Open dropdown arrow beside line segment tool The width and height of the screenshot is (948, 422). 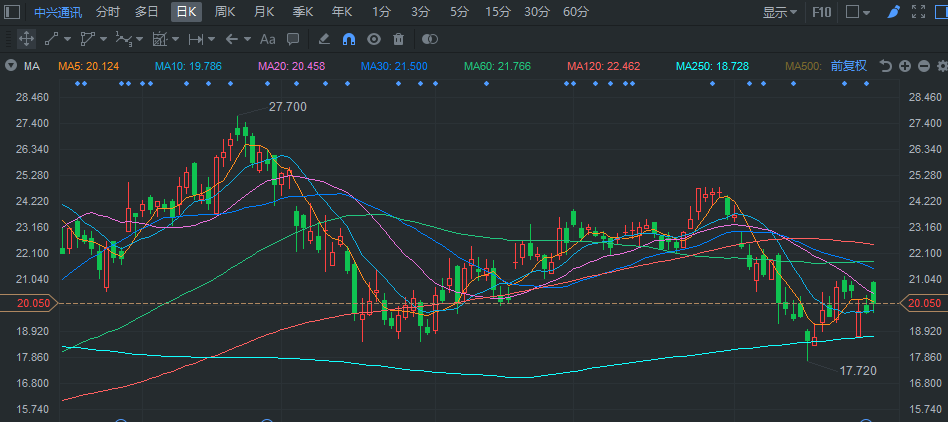(67, 39)
